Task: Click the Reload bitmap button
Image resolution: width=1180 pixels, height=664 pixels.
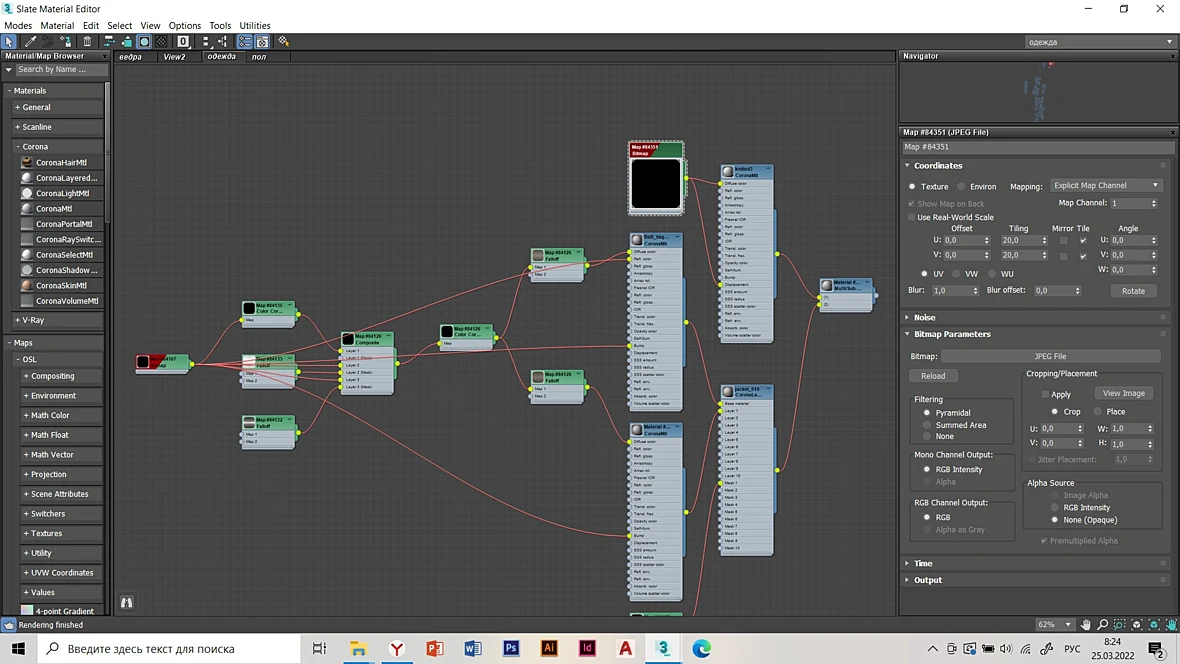Action: 933,376
